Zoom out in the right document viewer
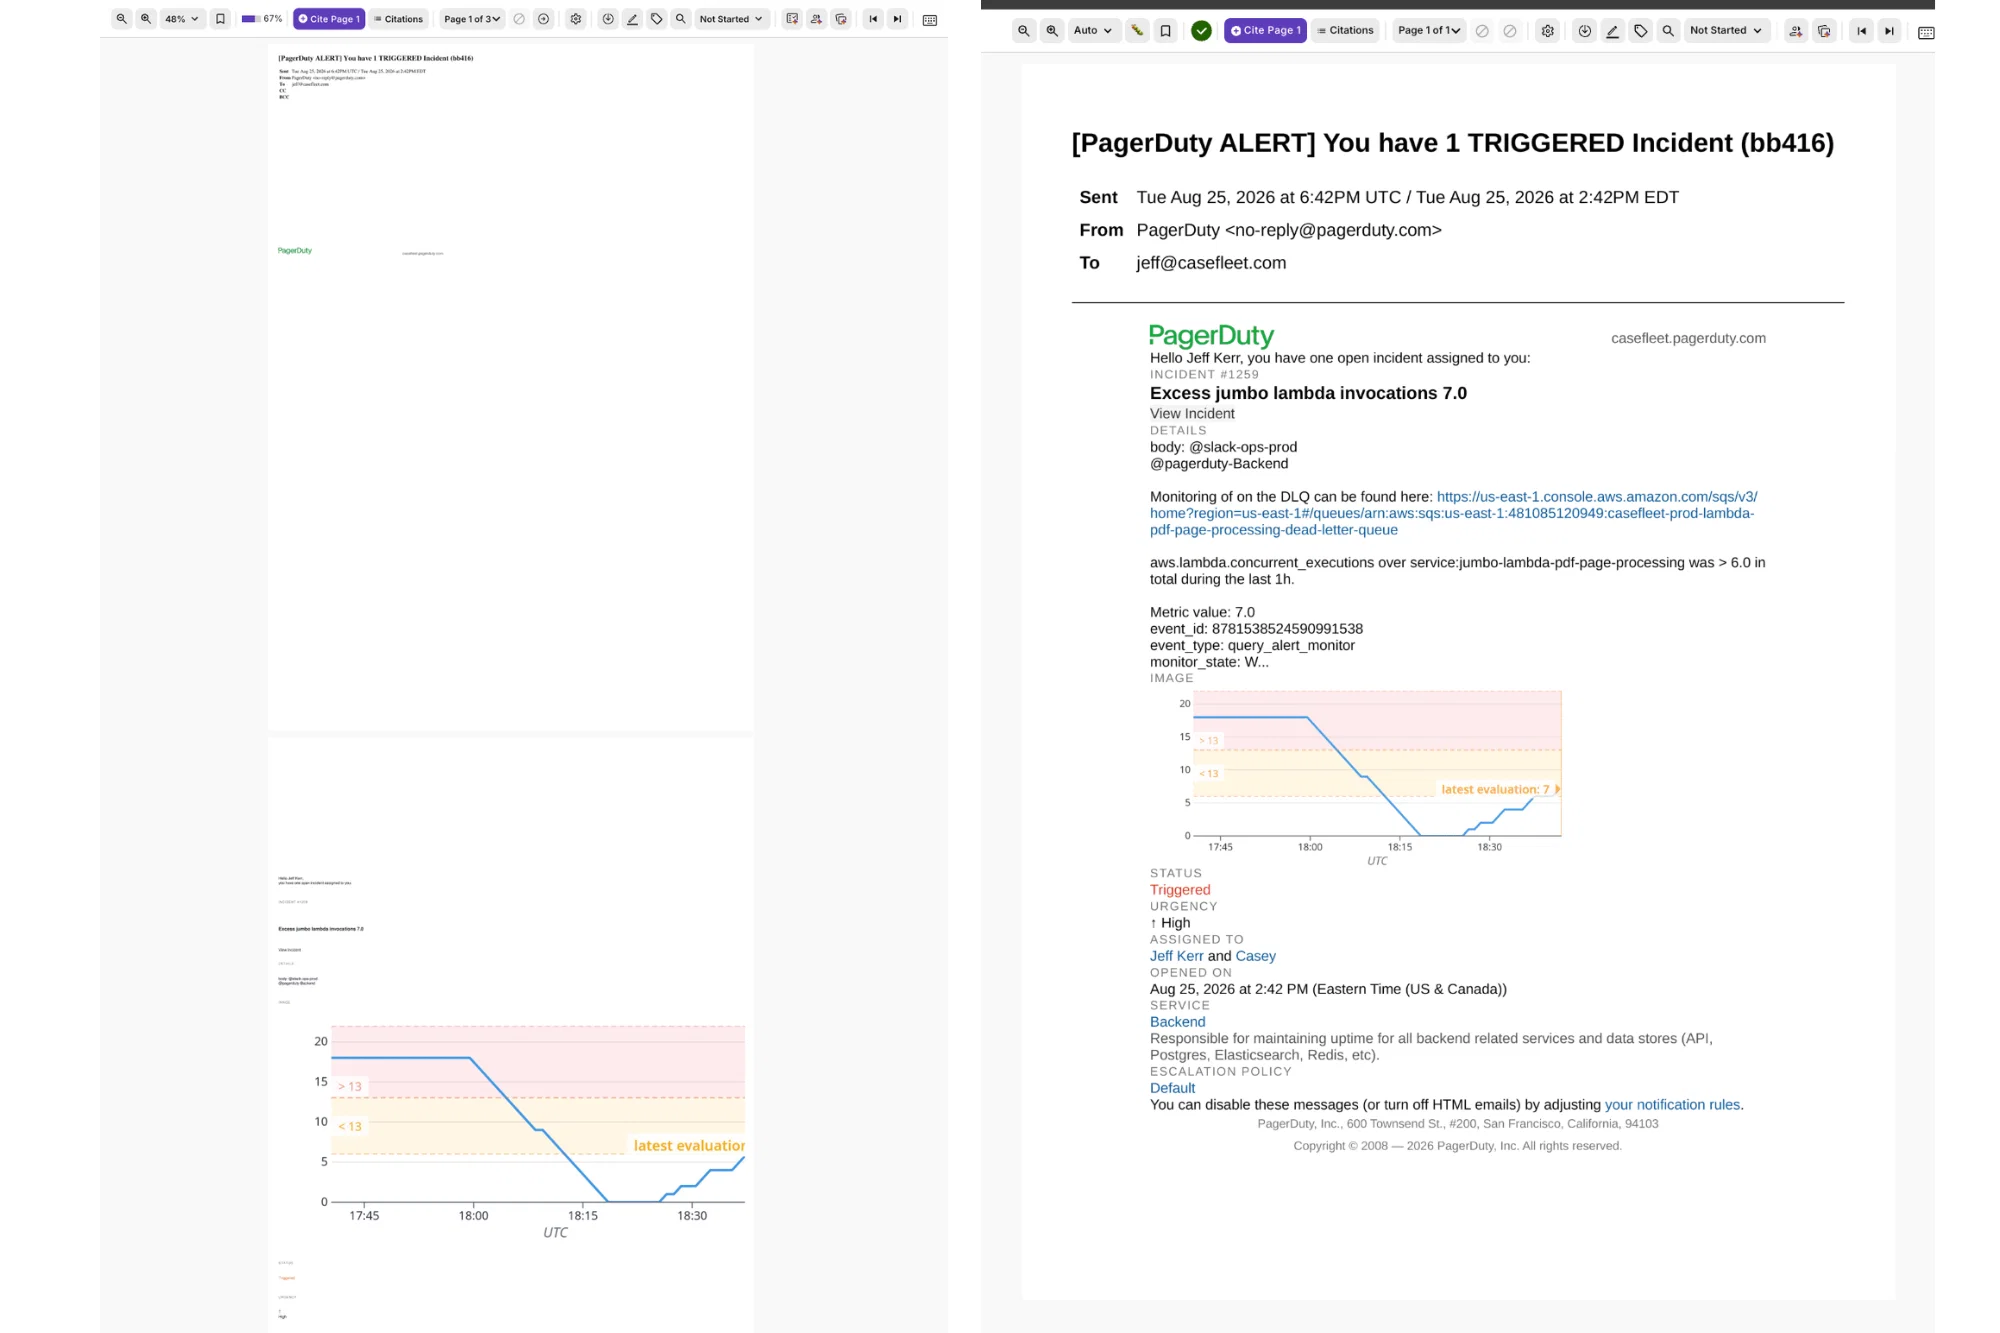The width and height of the screenshot is (2000, 1333). click(1024, 31)
